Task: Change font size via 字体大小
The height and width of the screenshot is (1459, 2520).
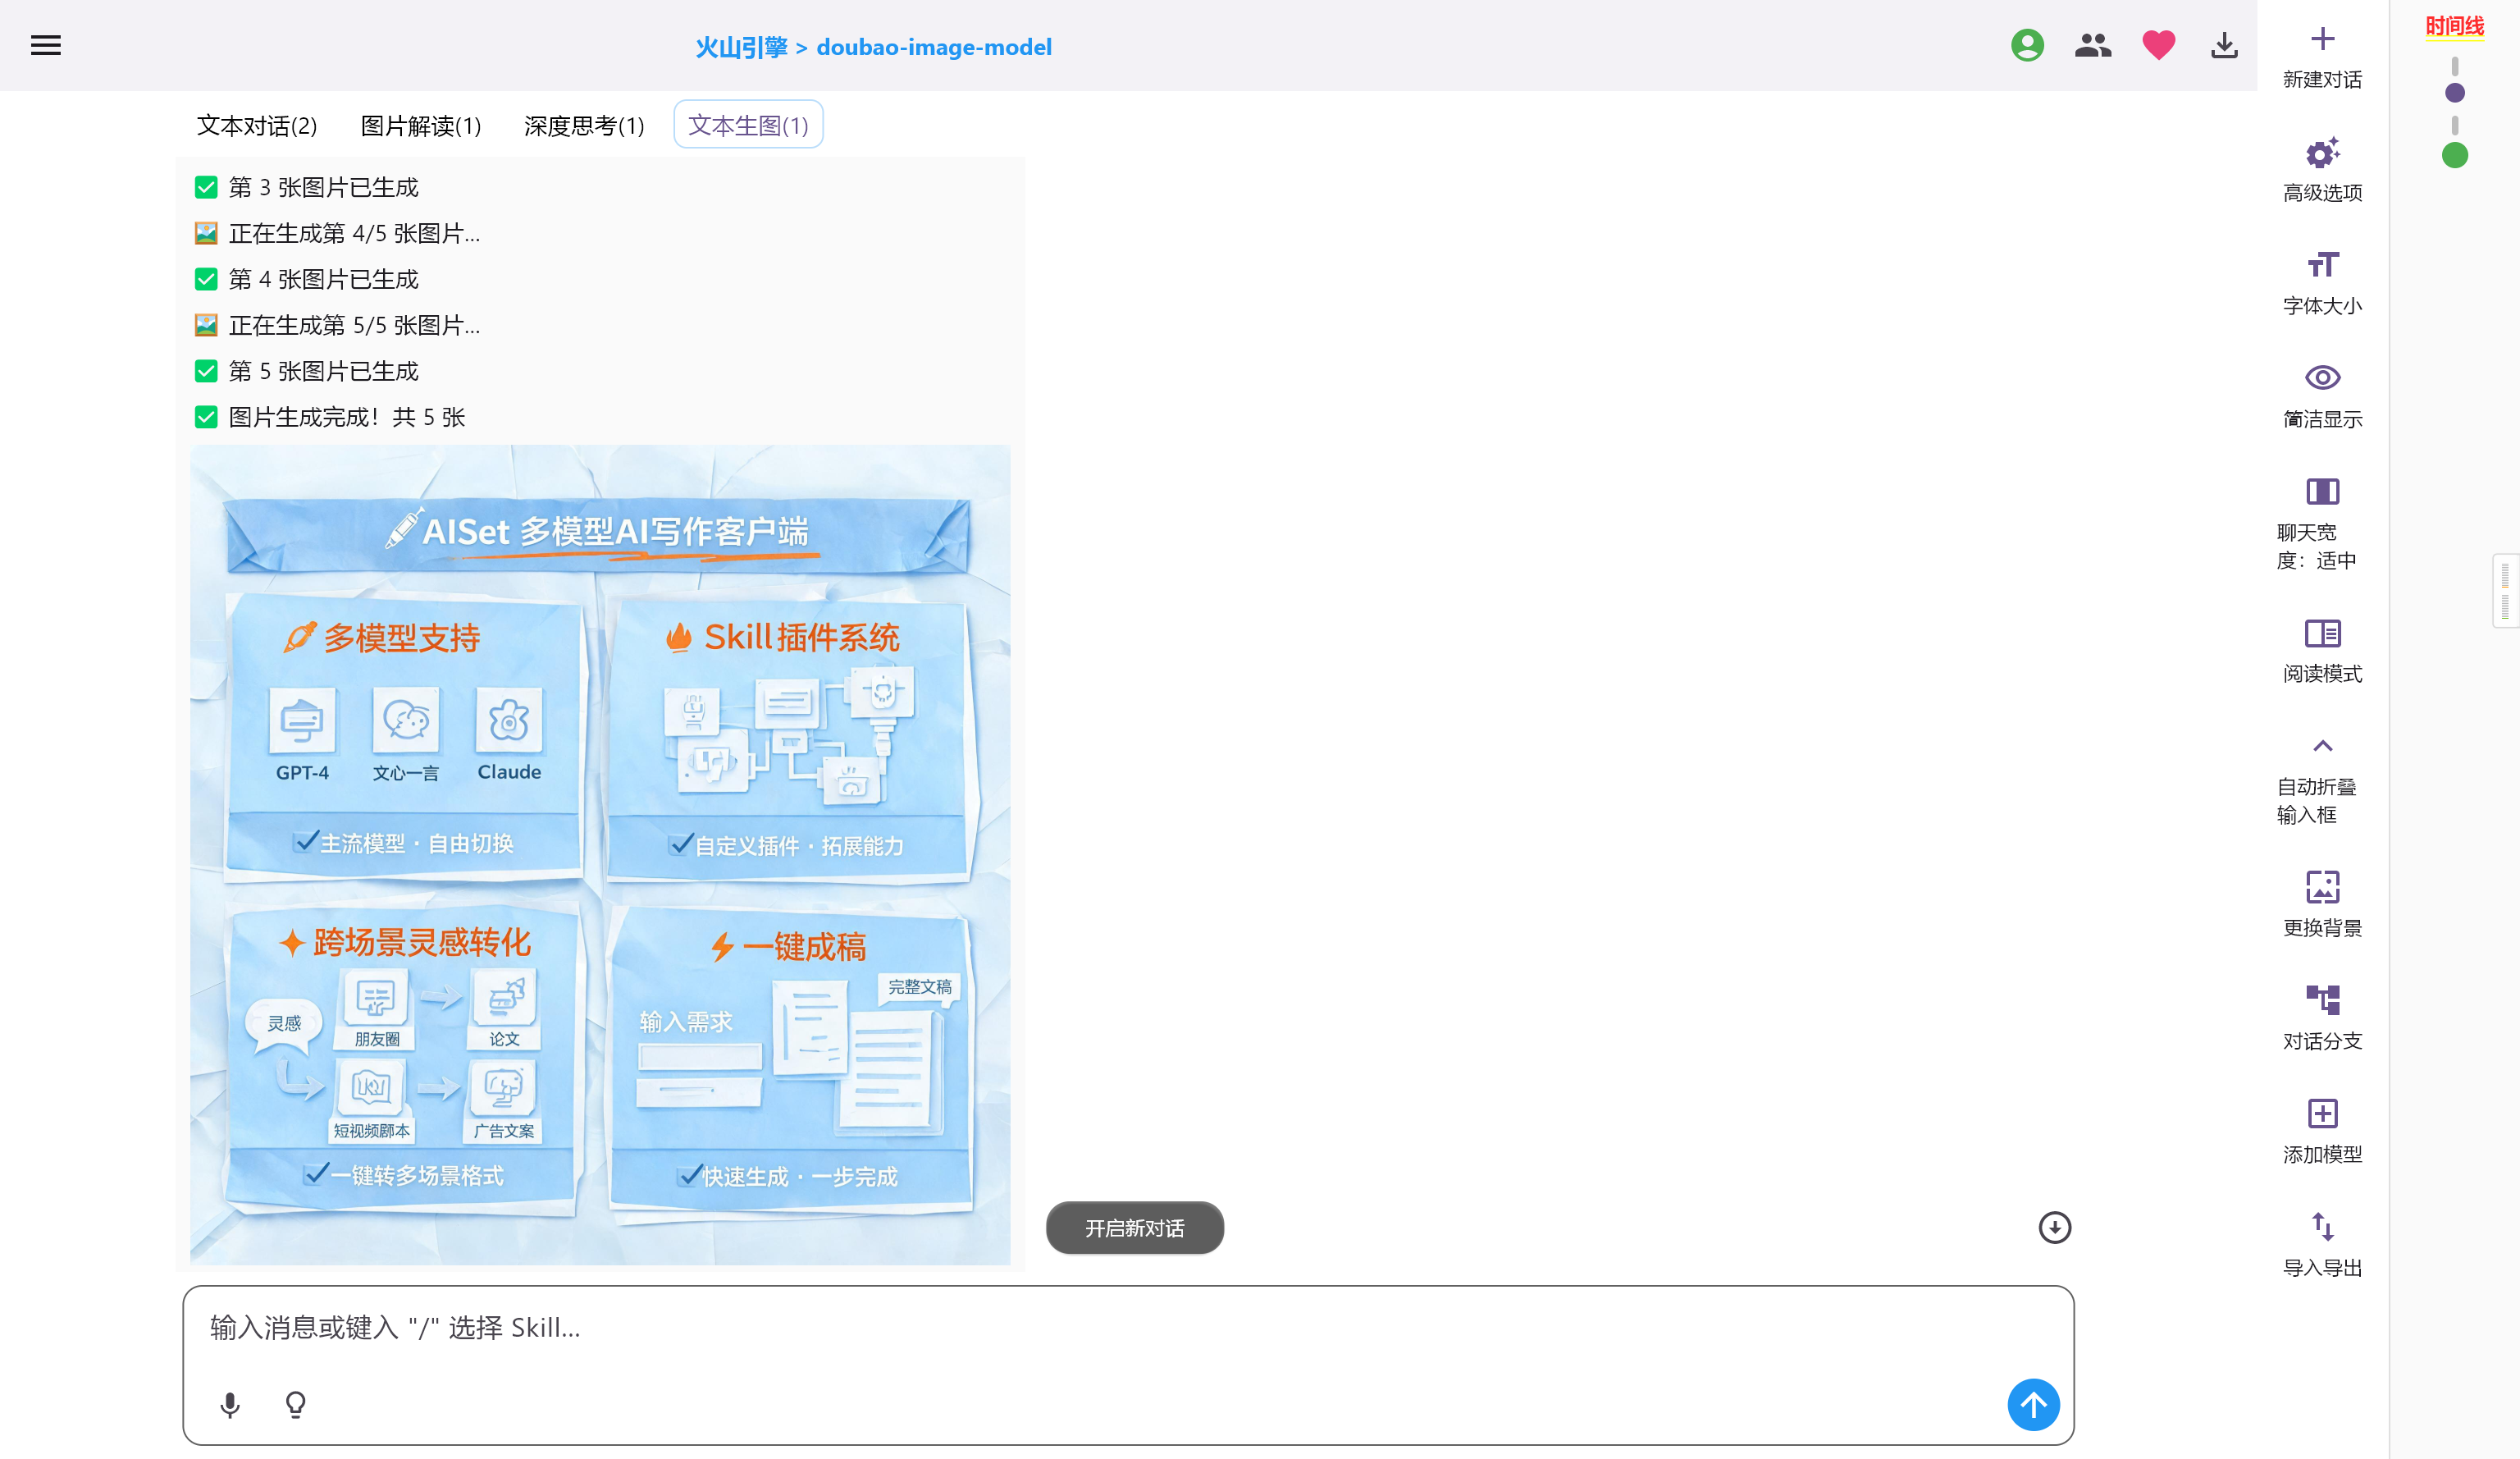Action: [x=2322, y=284]
